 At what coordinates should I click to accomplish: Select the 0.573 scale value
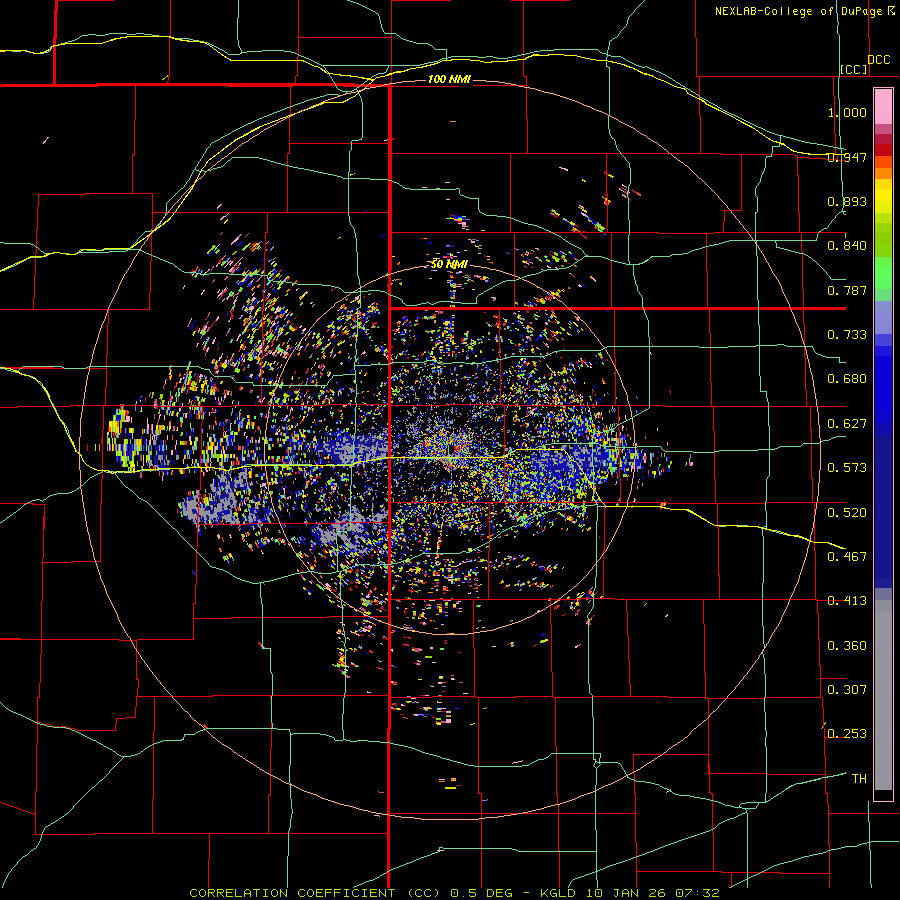tap(847, 468)
